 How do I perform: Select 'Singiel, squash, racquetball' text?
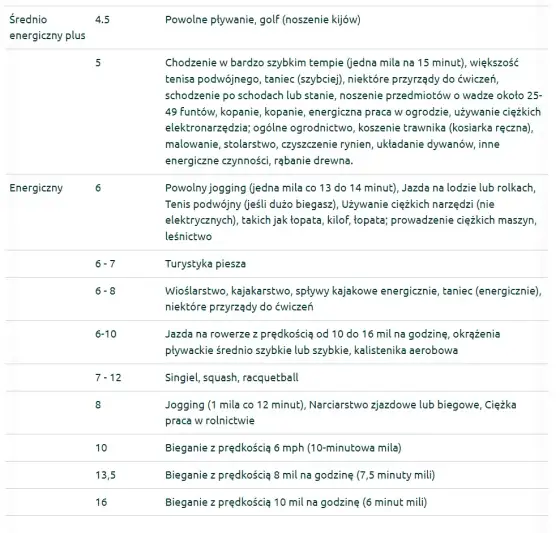coord(231,378)
